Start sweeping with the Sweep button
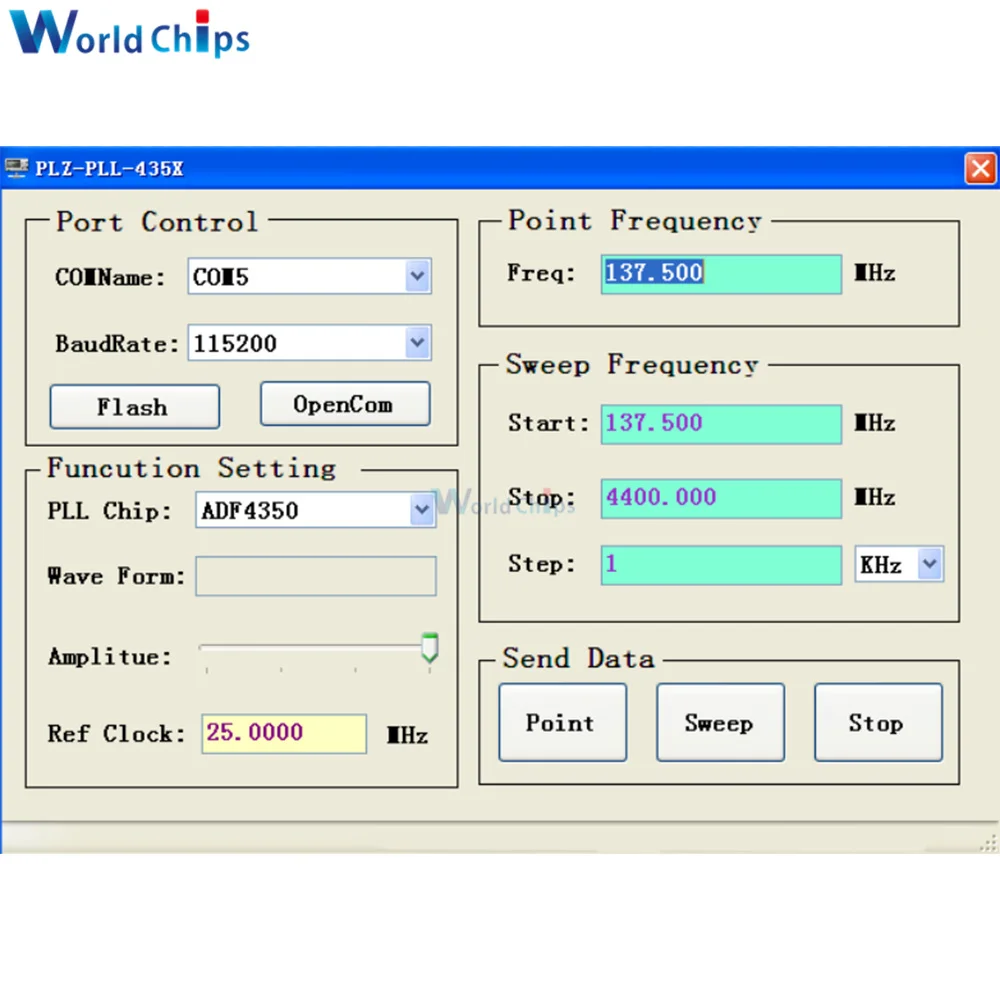This screenshot has height=1000, width=1000. (721, 723)
